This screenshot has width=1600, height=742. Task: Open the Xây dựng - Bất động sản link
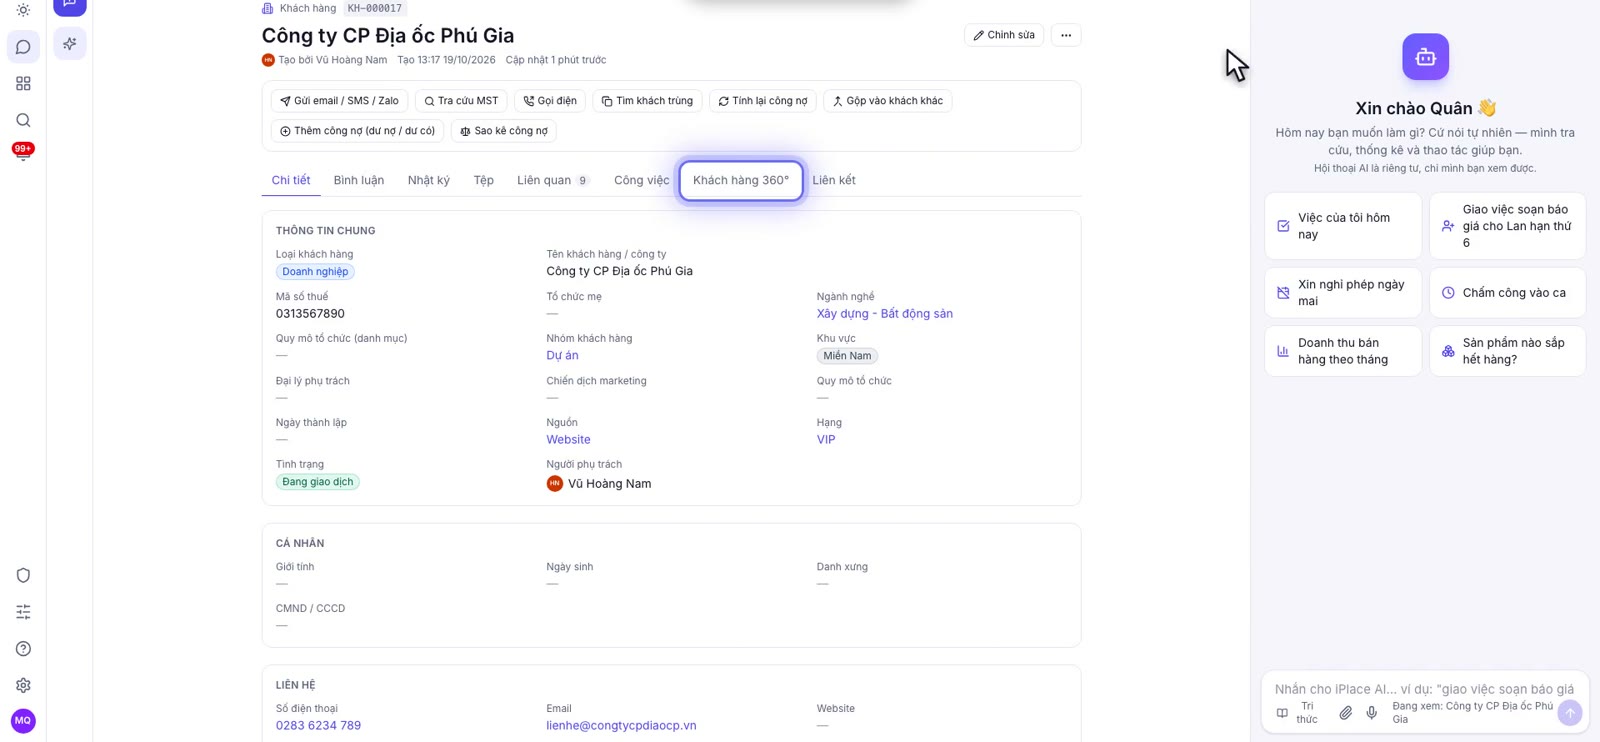pos(885,314)
